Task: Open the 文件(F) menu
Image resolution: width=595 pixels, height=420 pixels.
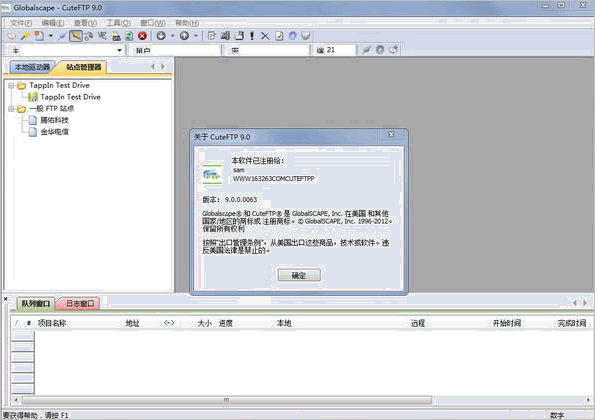Action: 20,23
